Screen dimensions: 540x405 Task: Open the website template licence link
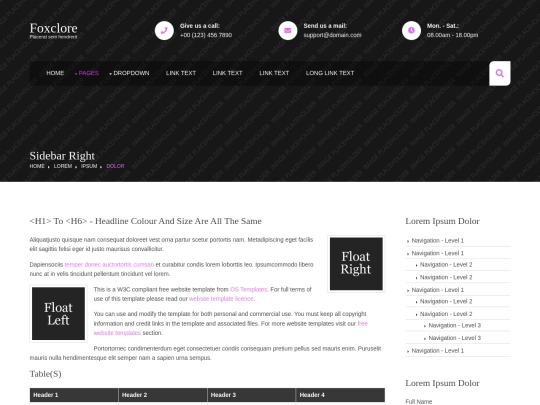click(x=221, y=299)
